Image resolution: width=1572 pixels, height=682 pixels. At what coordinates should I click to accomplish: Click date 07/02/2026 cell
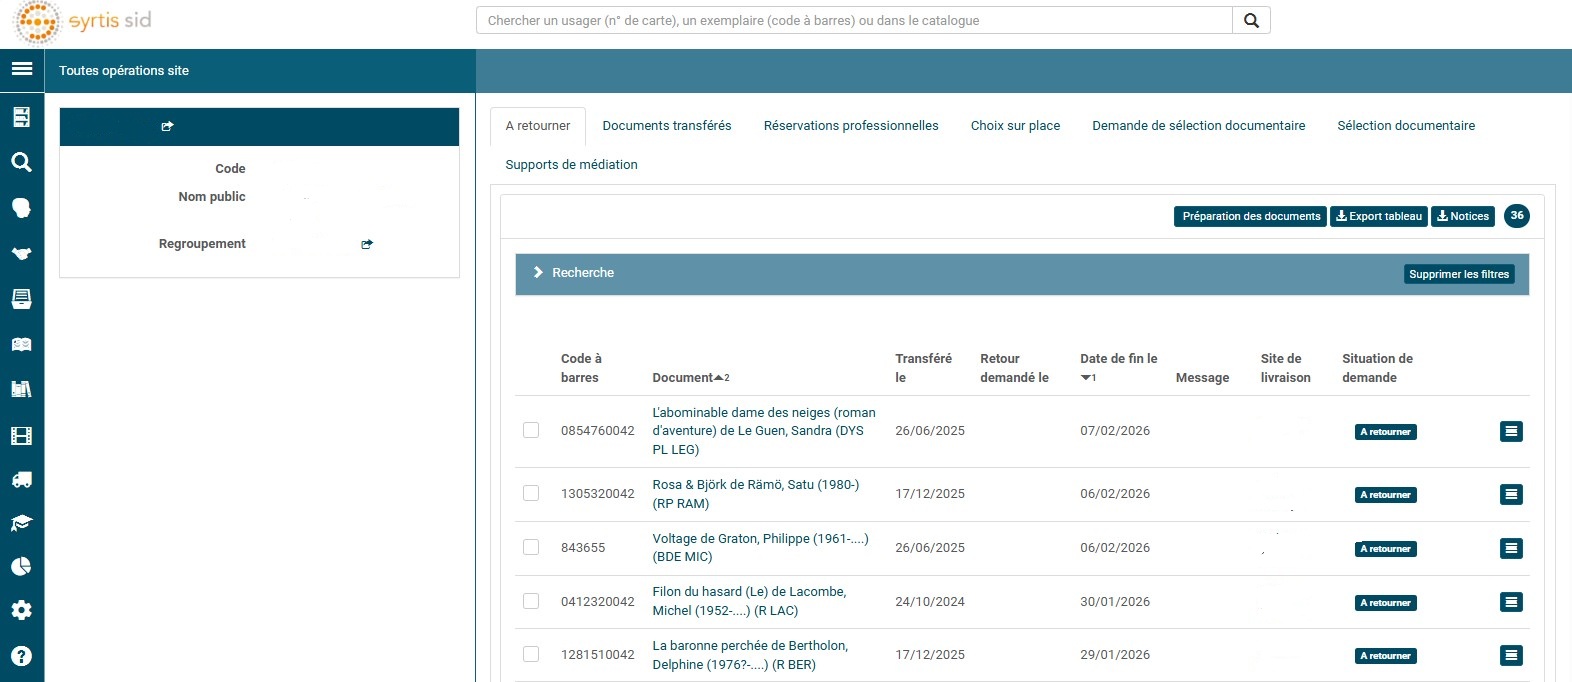(1115, 431)
